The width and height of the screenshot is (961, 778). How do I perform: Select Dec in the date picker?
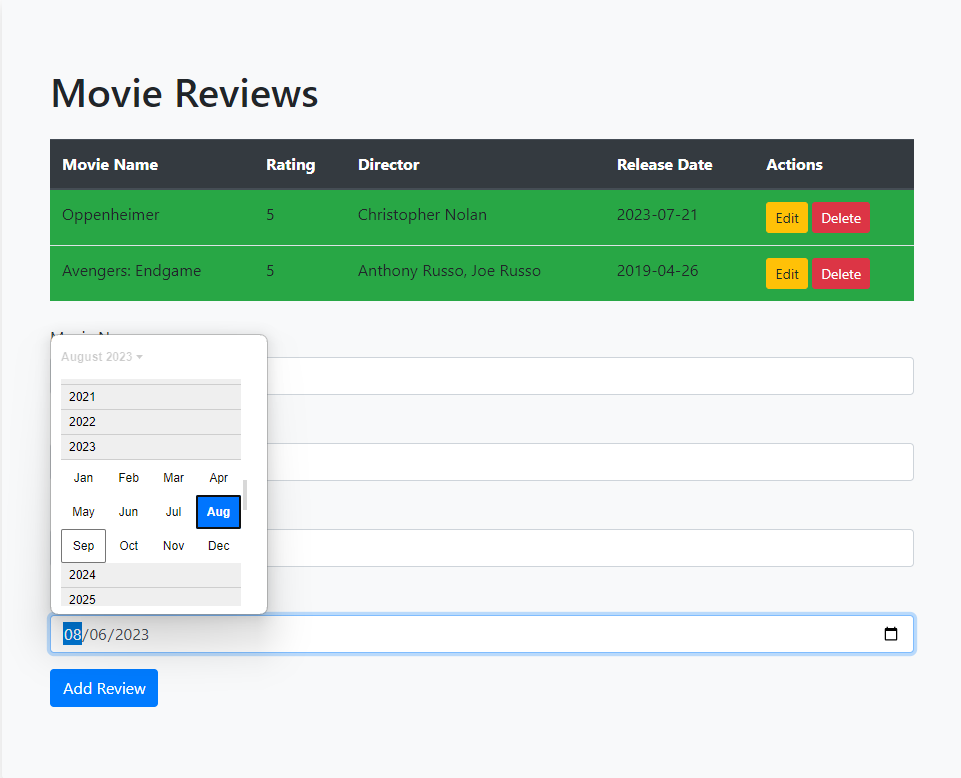point(218,545)
